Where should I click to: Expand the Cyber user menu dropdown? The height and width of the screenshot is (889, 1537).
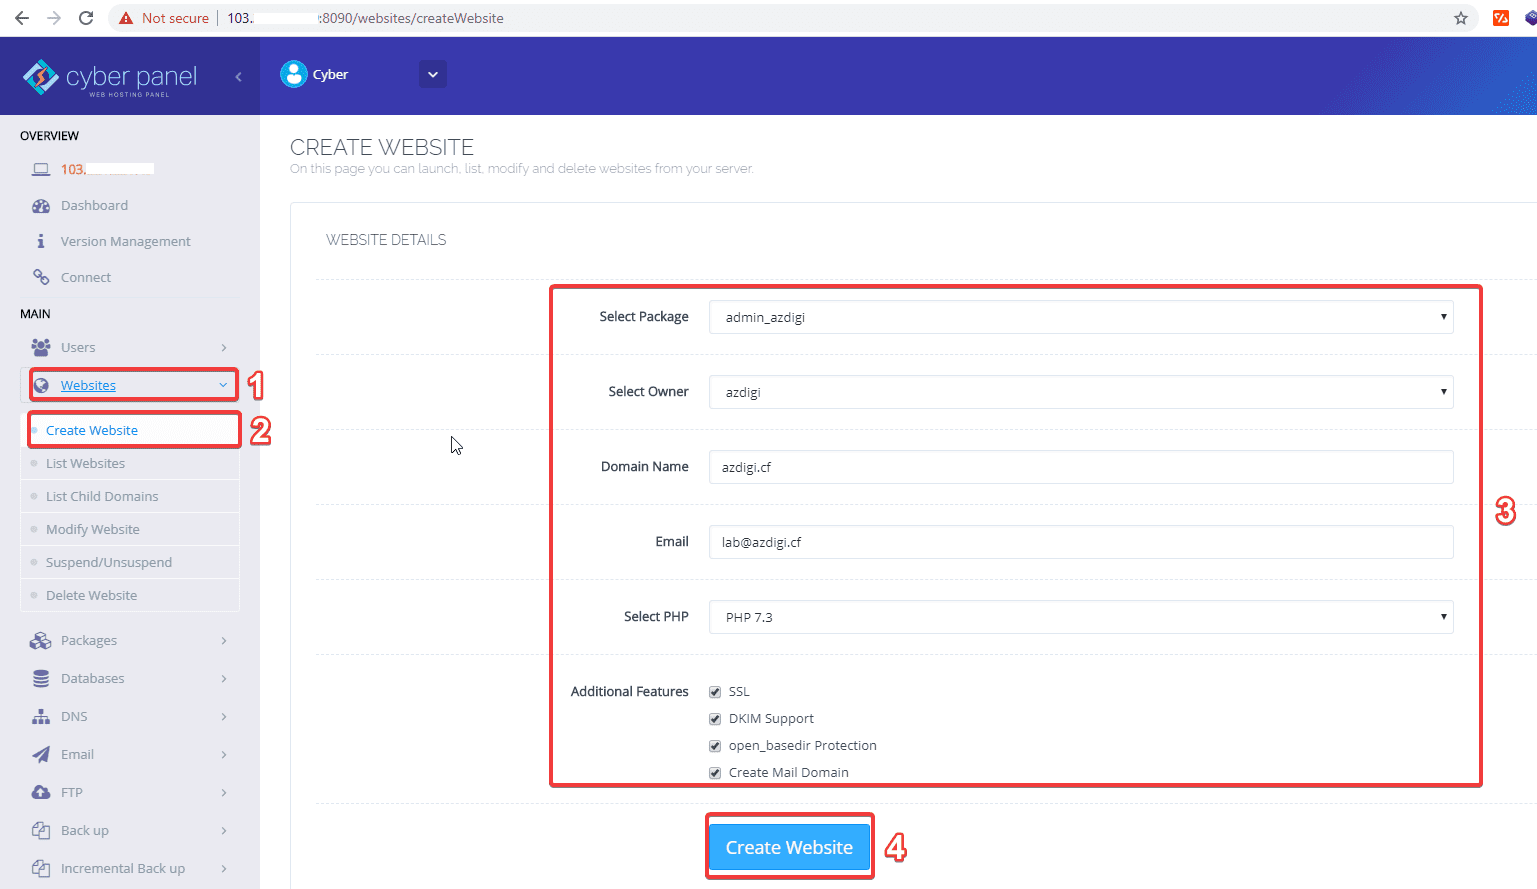coord(433,75)
